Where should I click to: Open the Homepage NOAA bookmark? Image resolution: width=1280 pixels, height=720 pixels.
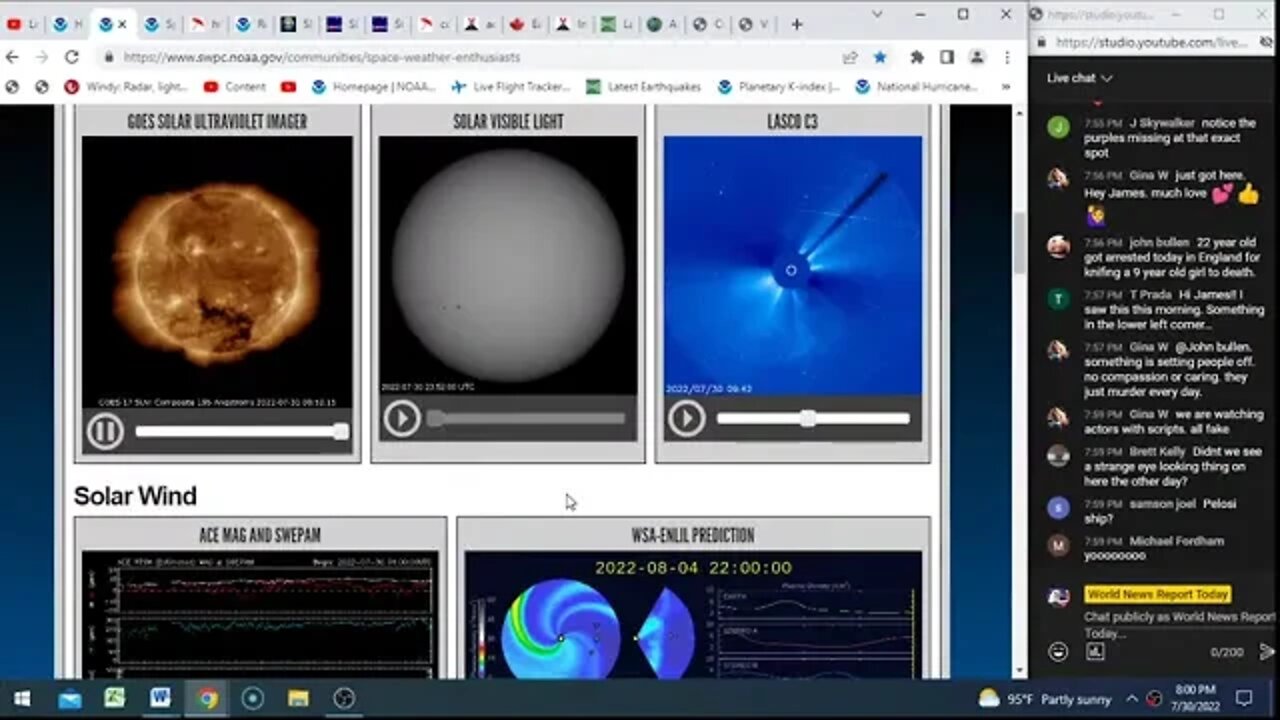tap(374, 87)
